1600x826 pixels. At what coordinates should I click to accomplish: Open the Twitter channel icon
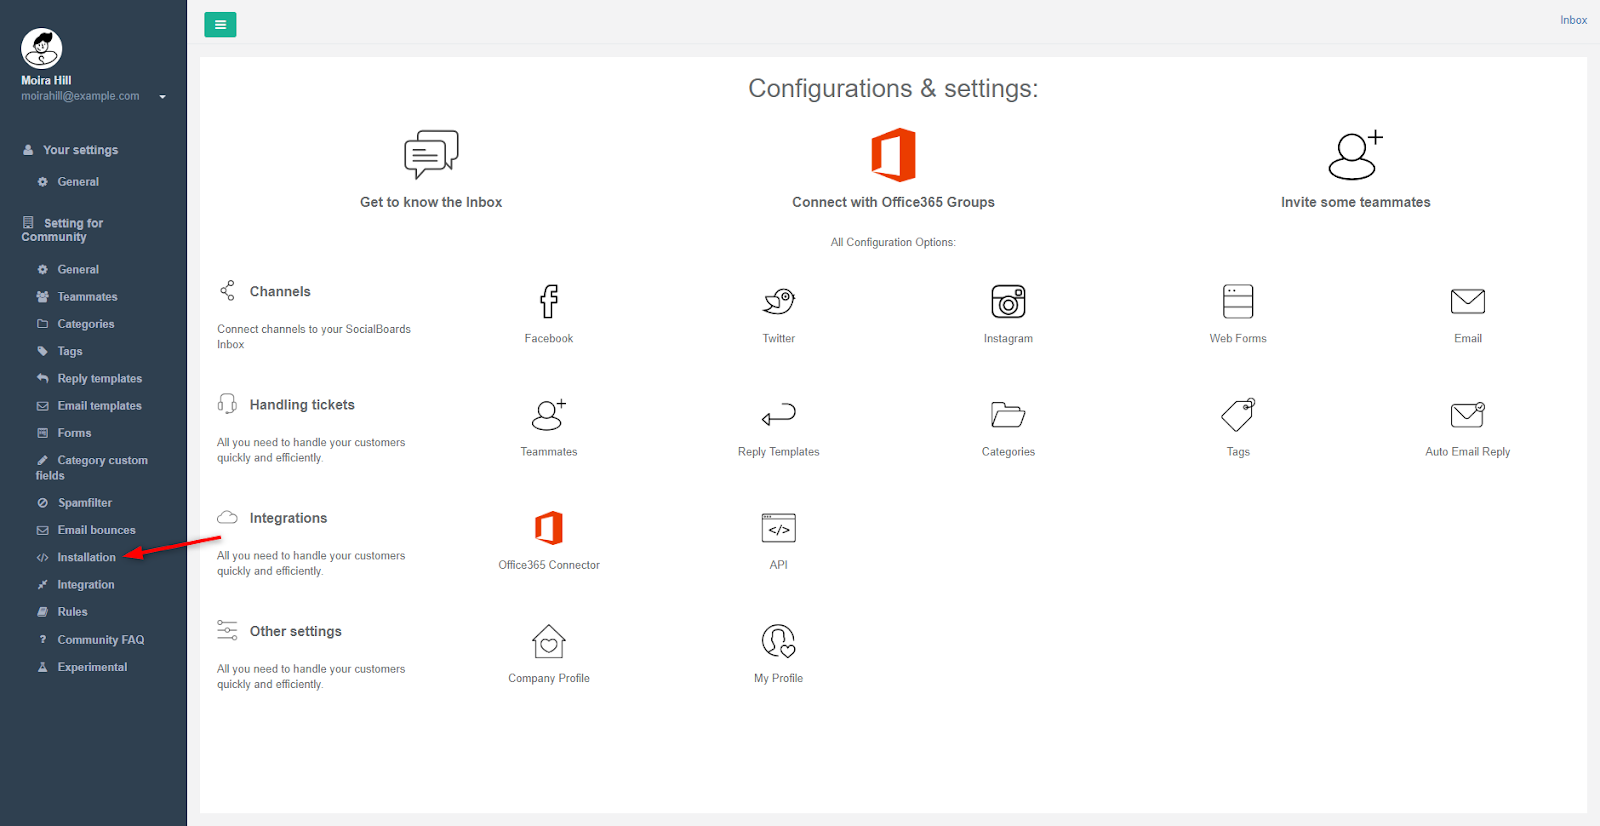tap(779, 301)
